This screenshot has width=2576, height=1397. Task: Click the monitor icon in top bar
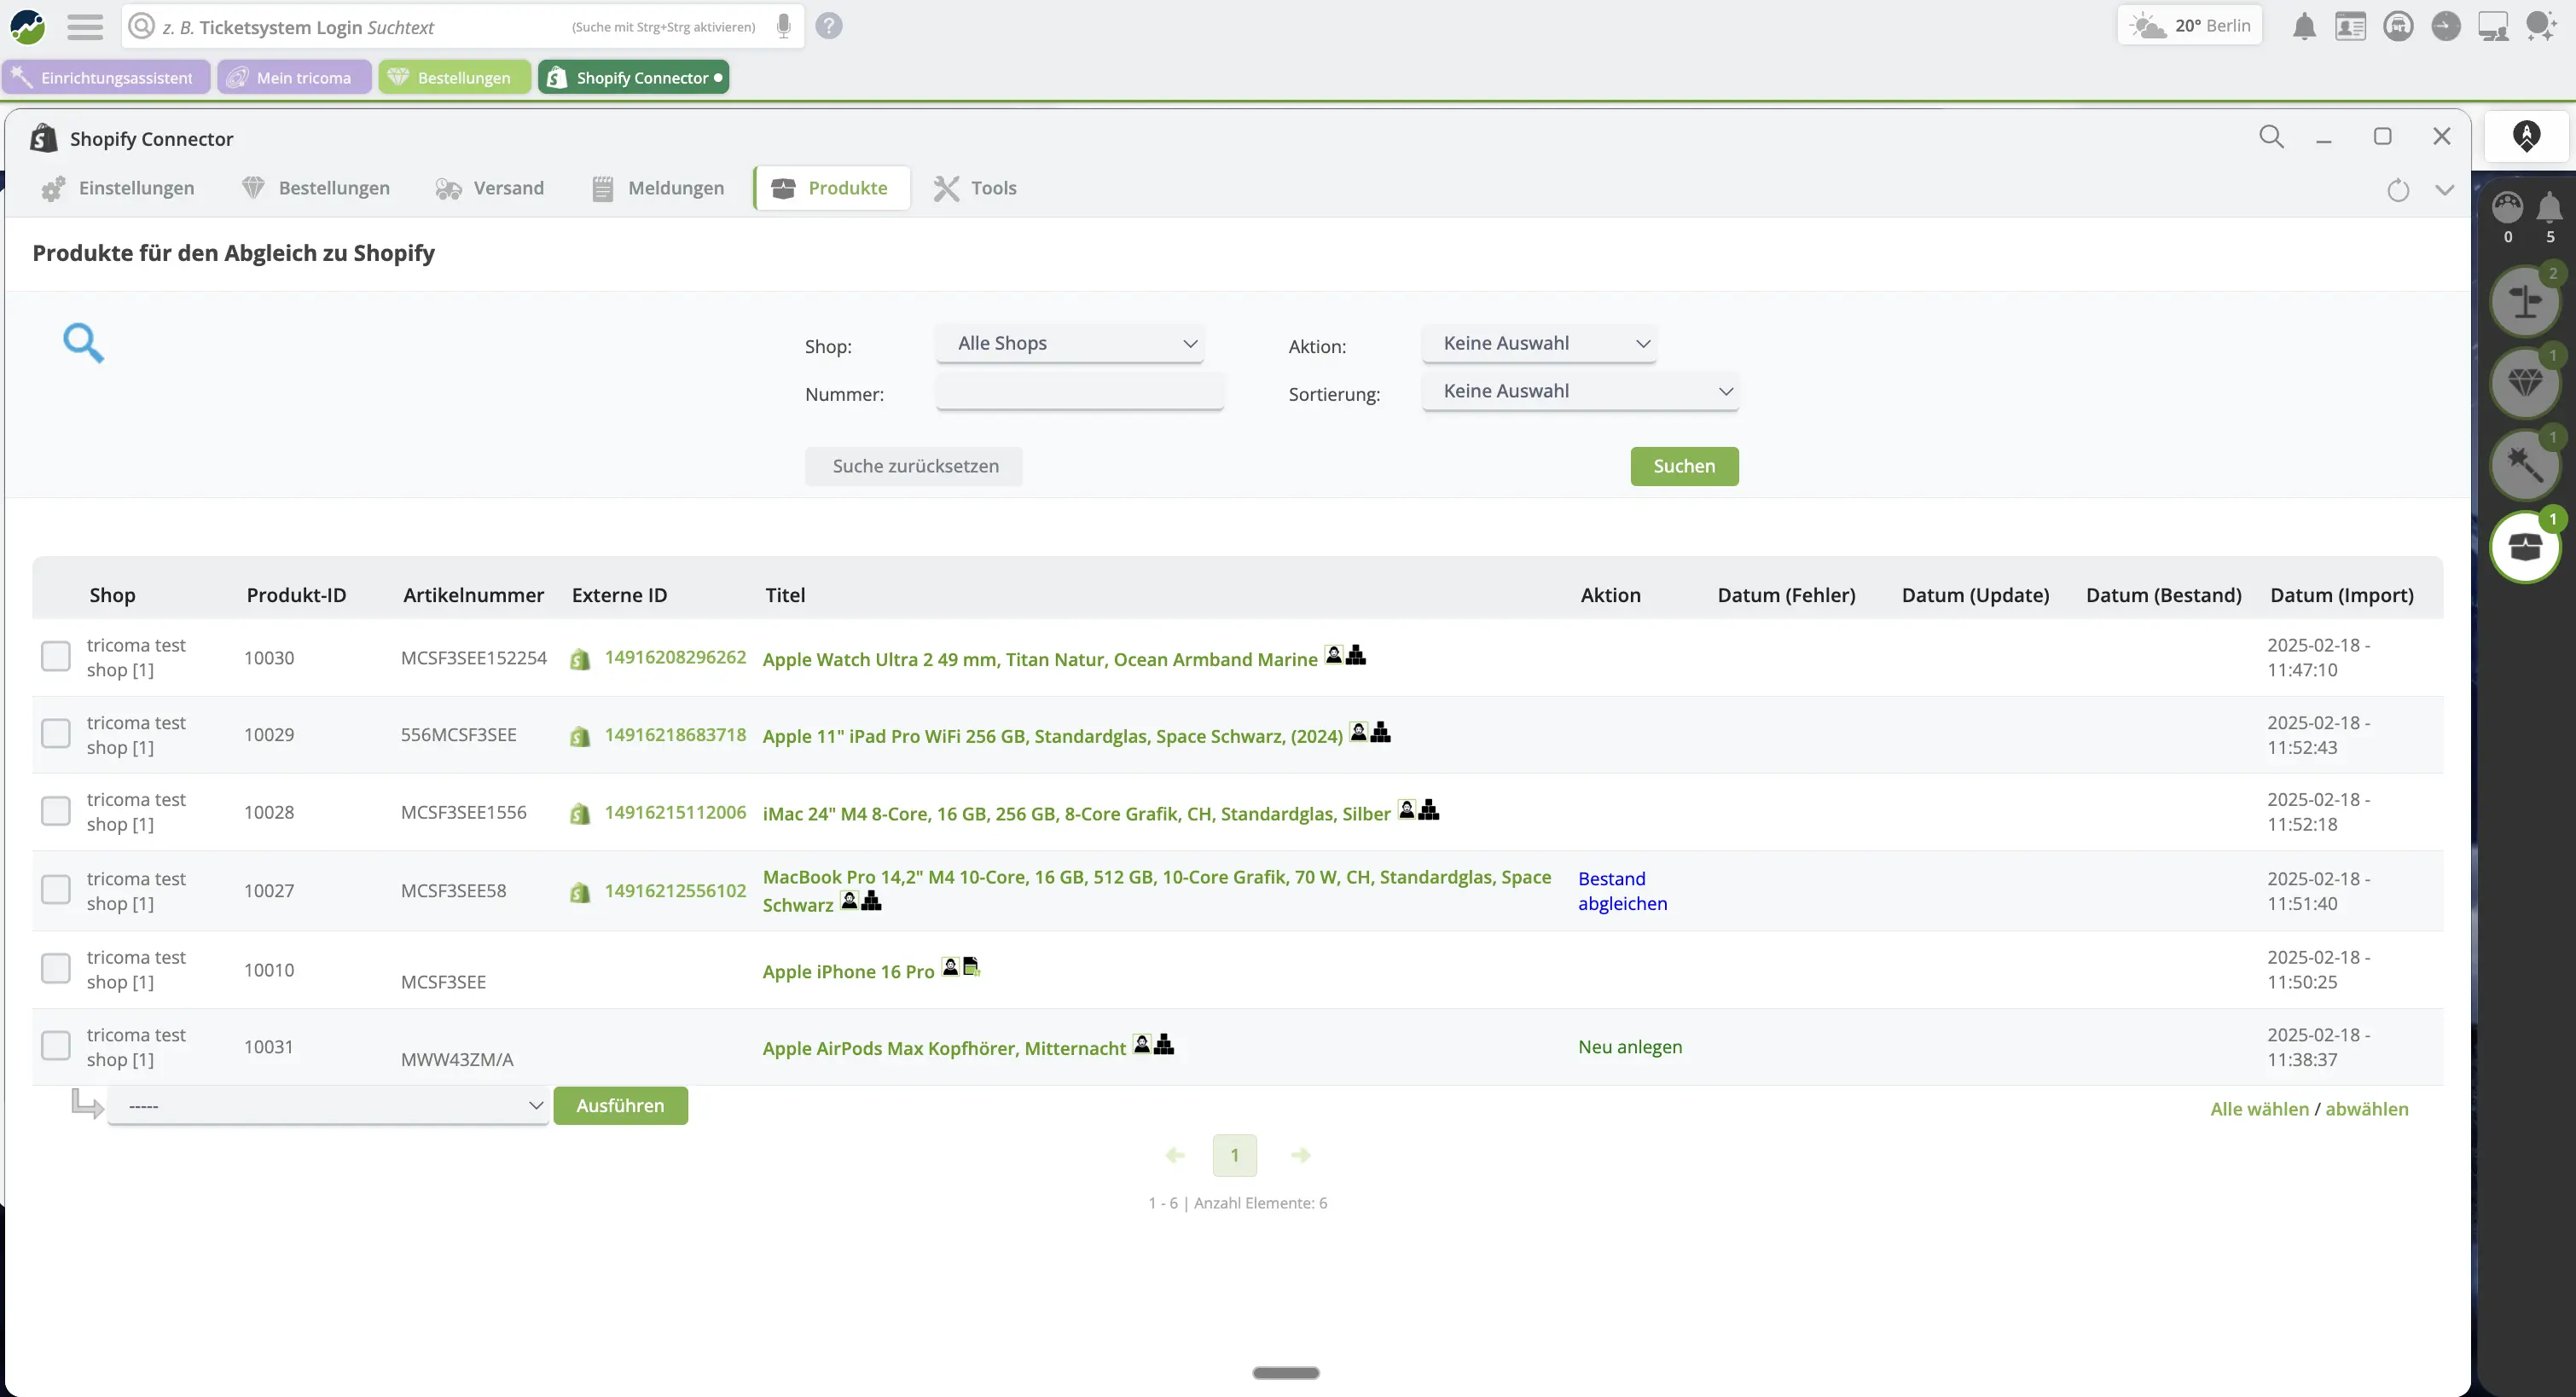click(2494, 26)
